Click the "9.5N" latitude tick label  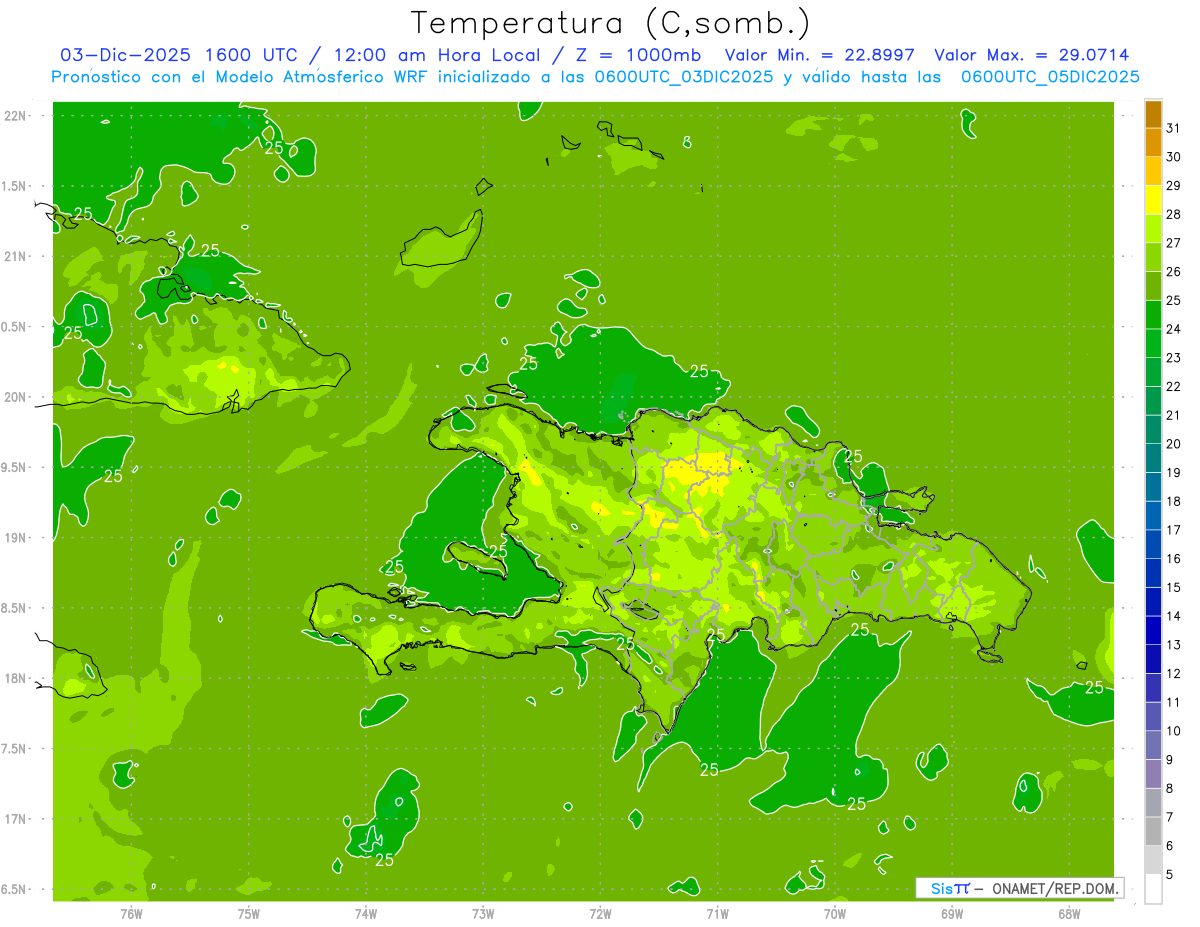pyautogui.click(x=15, y=467)
